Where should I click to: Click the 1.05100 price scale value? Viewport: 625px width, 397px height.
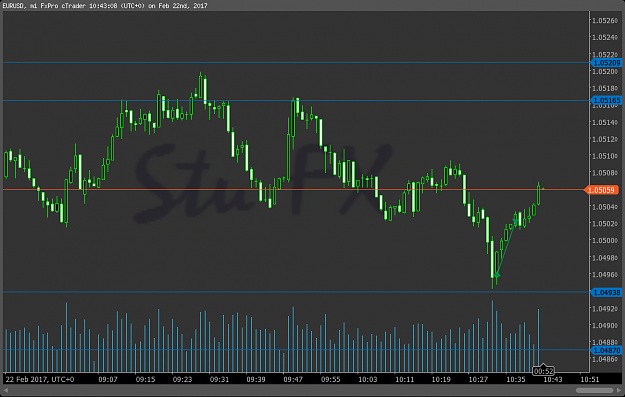(605, 156)
